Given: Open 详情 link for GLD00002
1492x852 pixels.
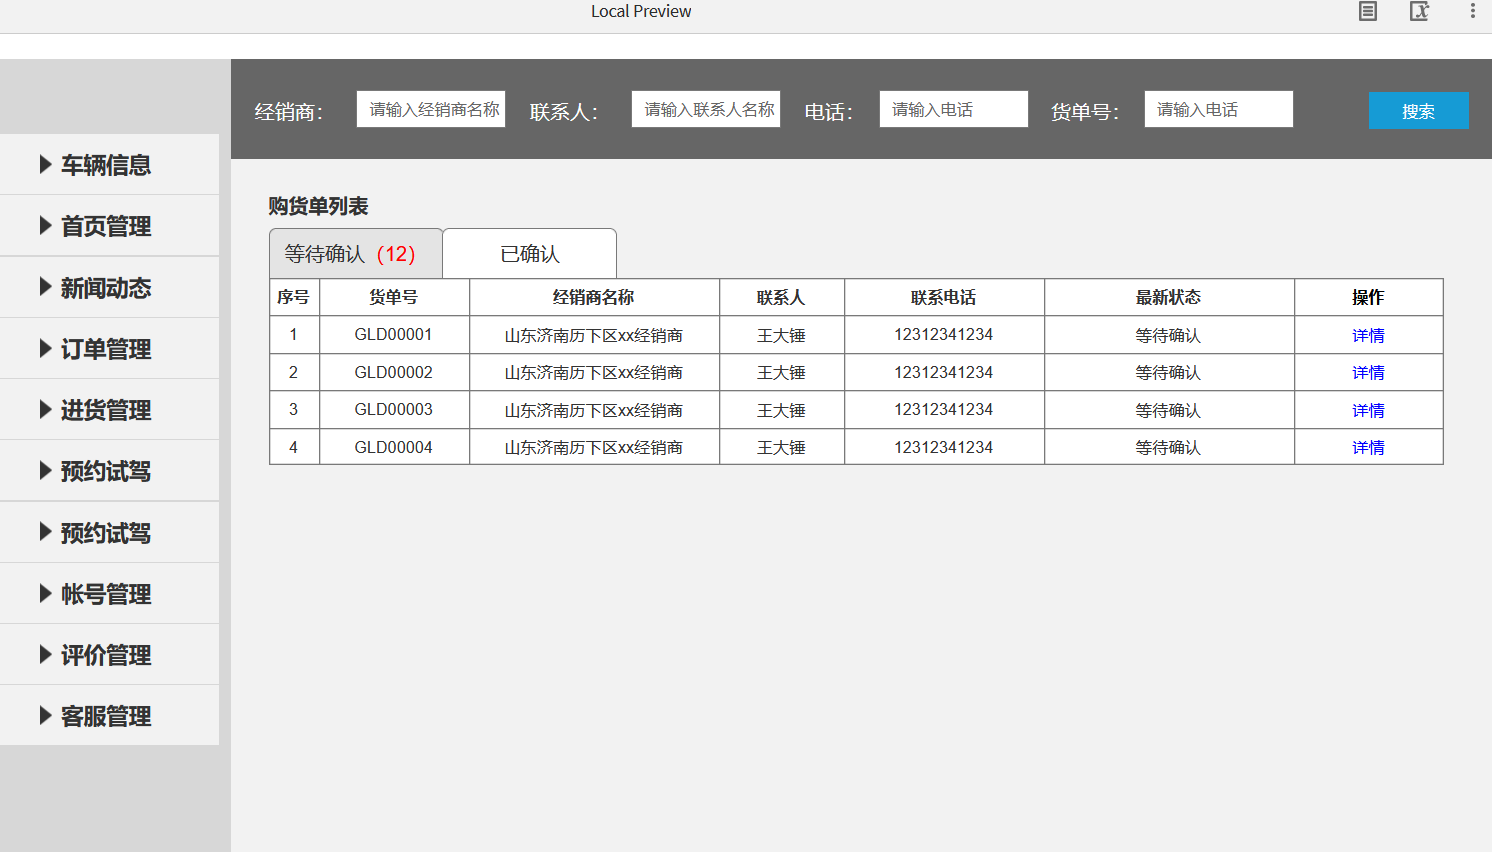Looking at the screenshot, I should 1368,372.
